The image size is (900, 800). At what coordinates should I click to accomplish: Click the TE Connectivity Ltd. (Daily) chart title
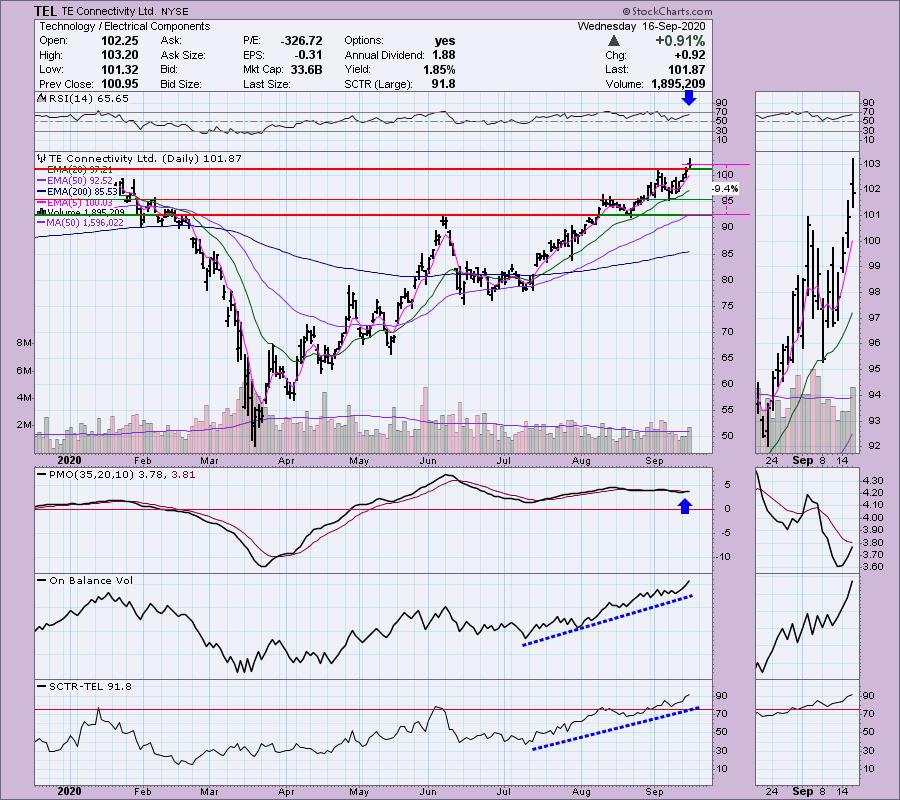coord(145,158)
